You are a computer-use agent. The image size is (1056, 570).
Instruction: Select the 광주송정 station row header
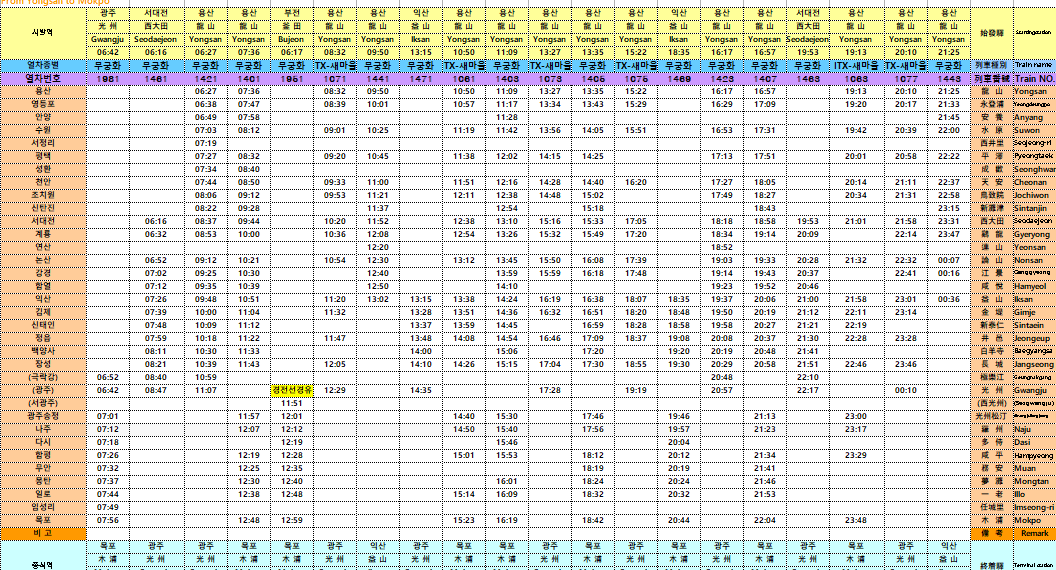[x=43, y=416]
